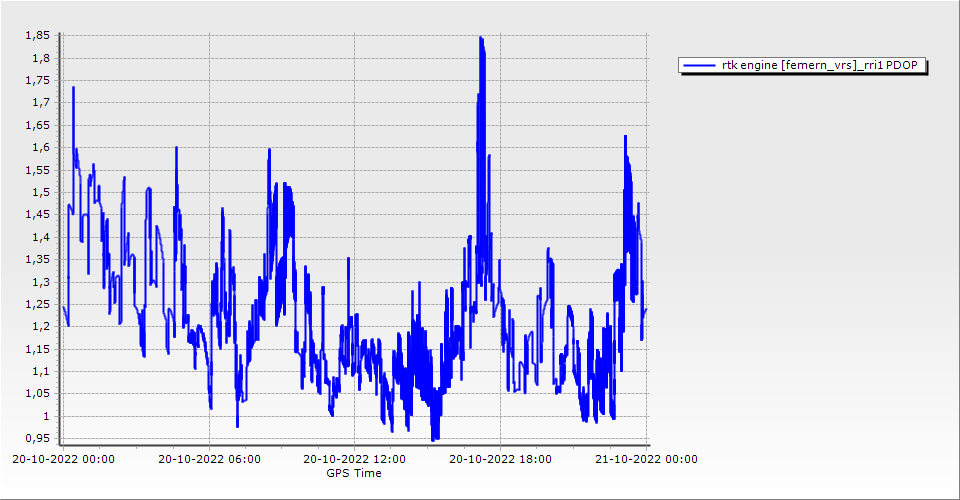Click the 1,85 y-axis tick label
The width and height of the screenshot is (960, 500).
[37, 36]
